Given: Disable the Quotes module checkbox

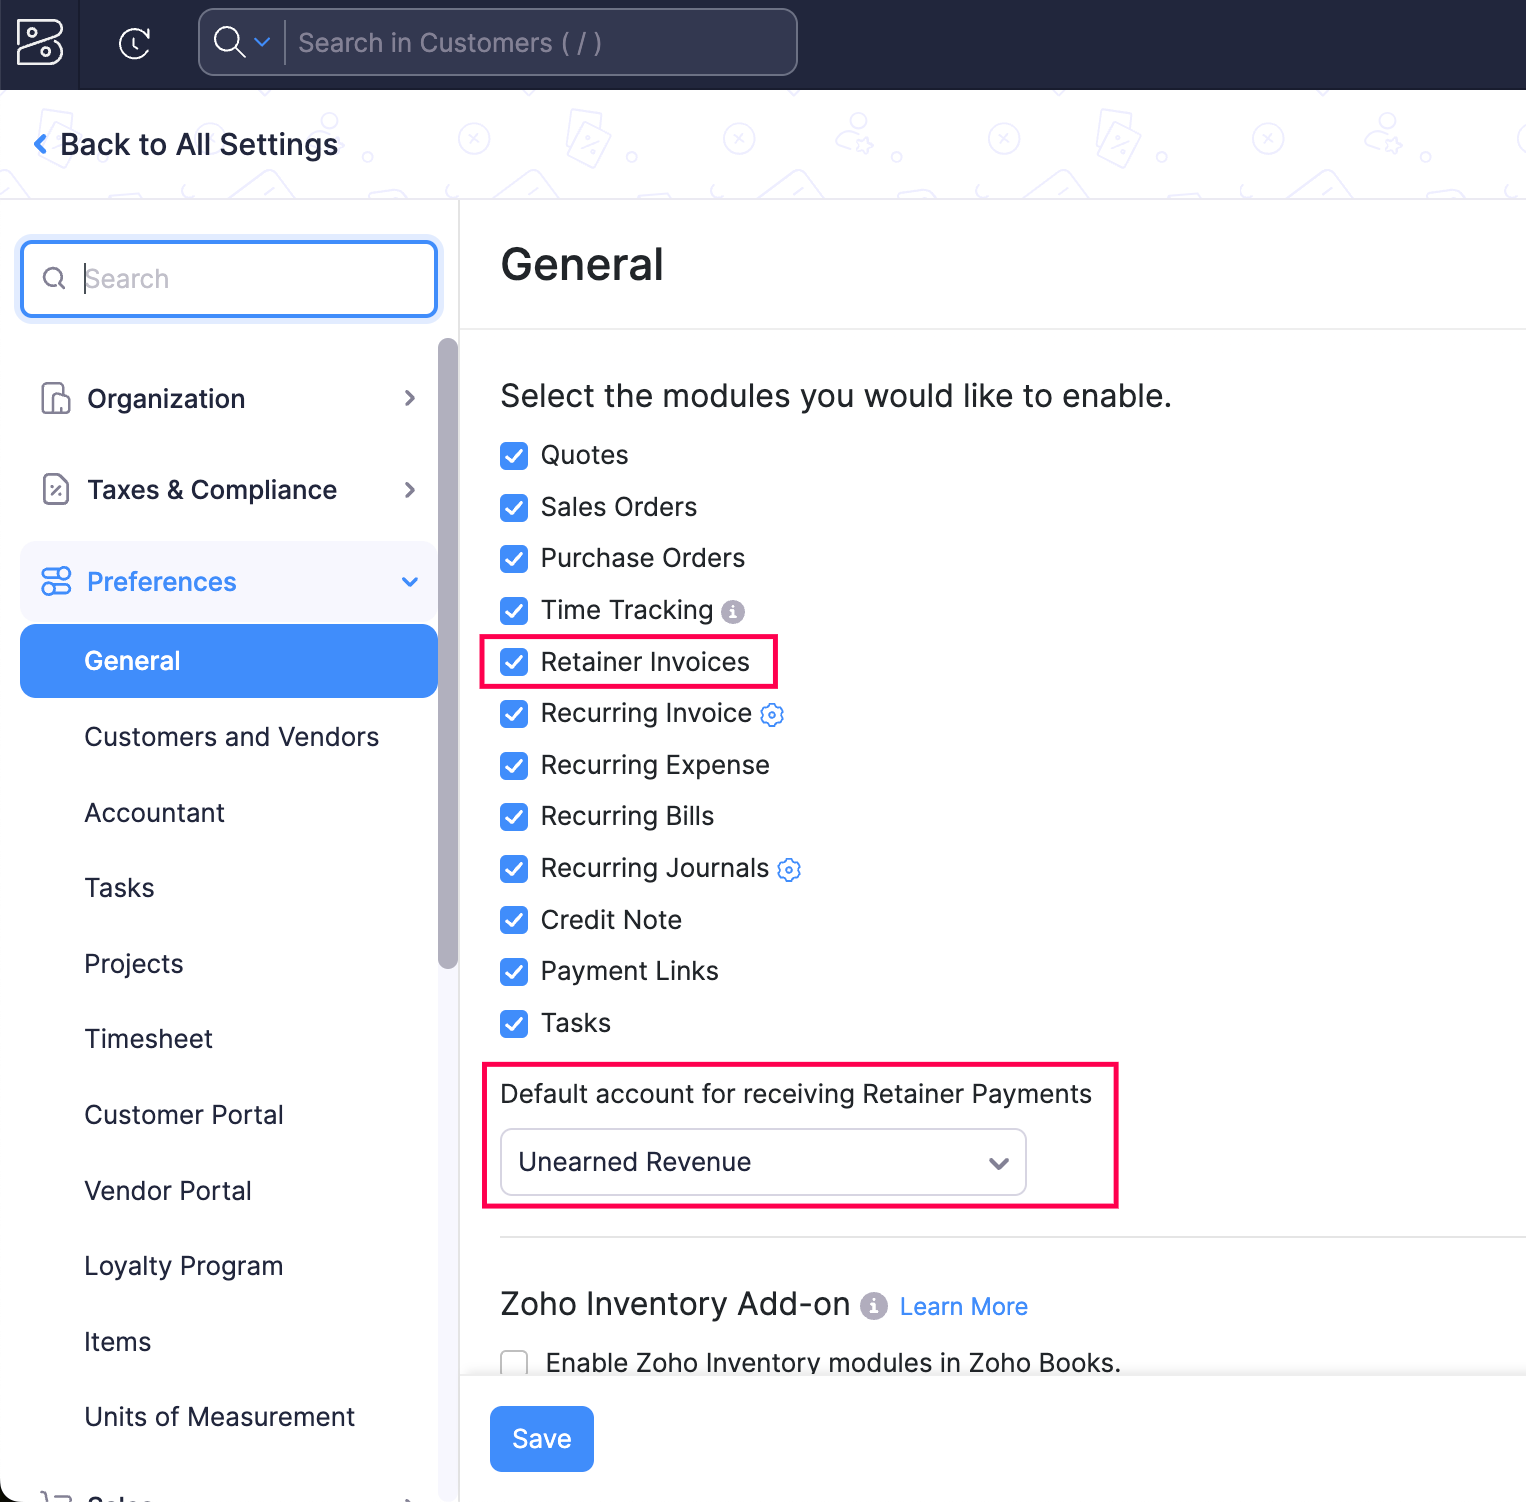Looking at the screenshot, I should (513, 455).
